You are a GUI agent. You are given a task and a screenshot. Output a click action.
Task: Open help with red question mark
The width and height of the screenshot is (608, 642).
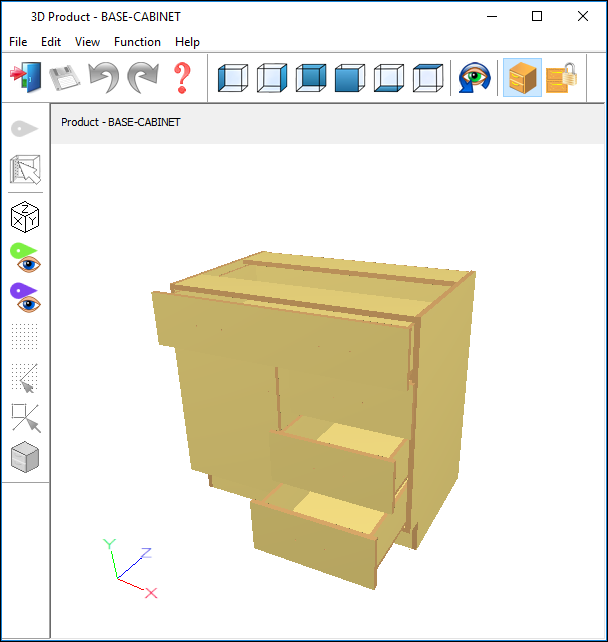tap(182, 78)
